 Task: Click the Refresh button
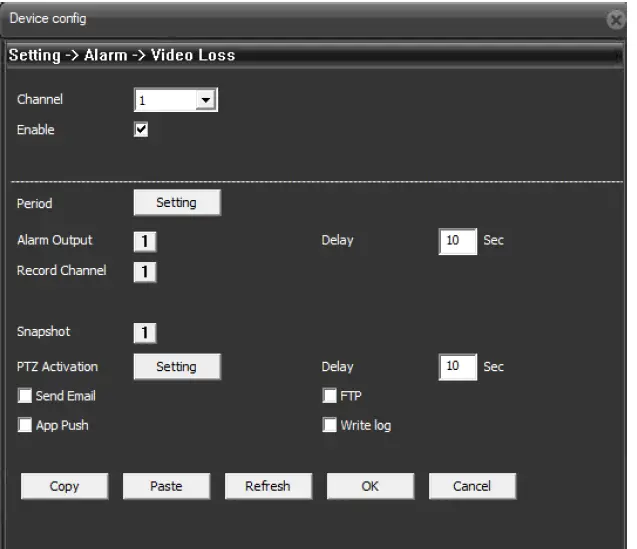269,486
